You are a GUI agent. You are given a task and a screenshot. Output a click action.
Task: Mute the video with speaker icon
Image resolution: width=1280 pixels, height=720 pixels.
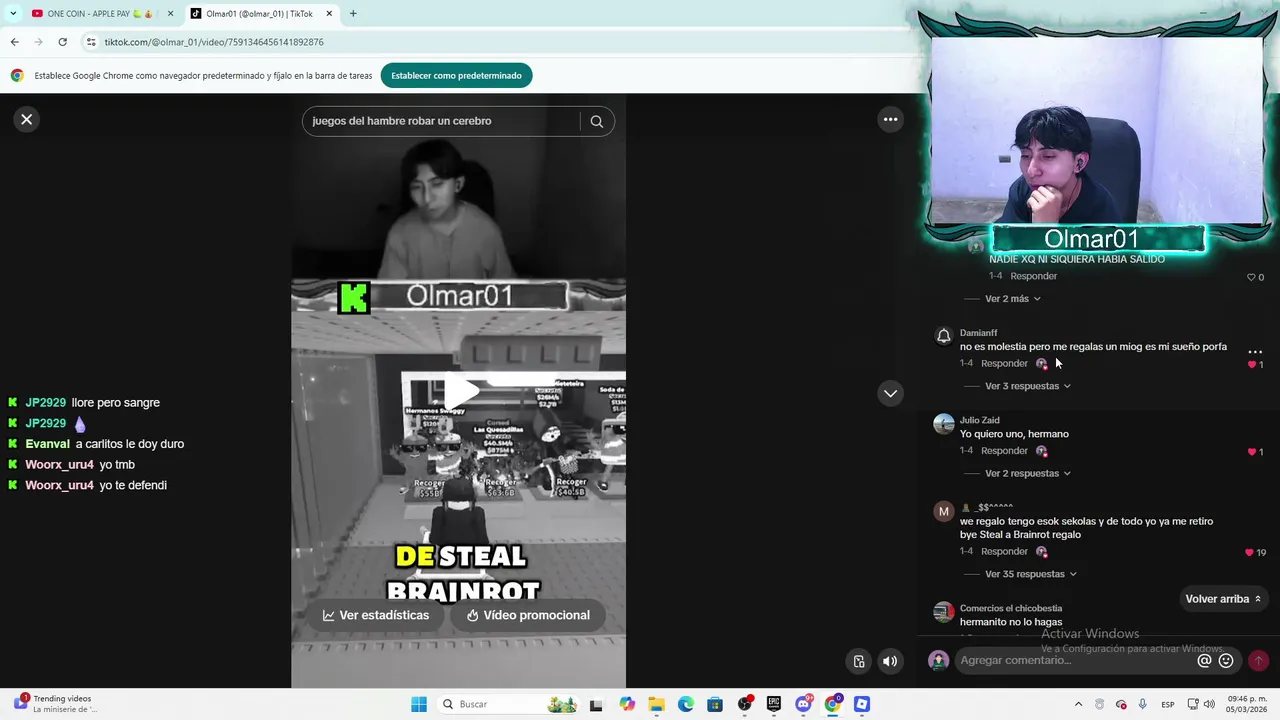(890, 661)
